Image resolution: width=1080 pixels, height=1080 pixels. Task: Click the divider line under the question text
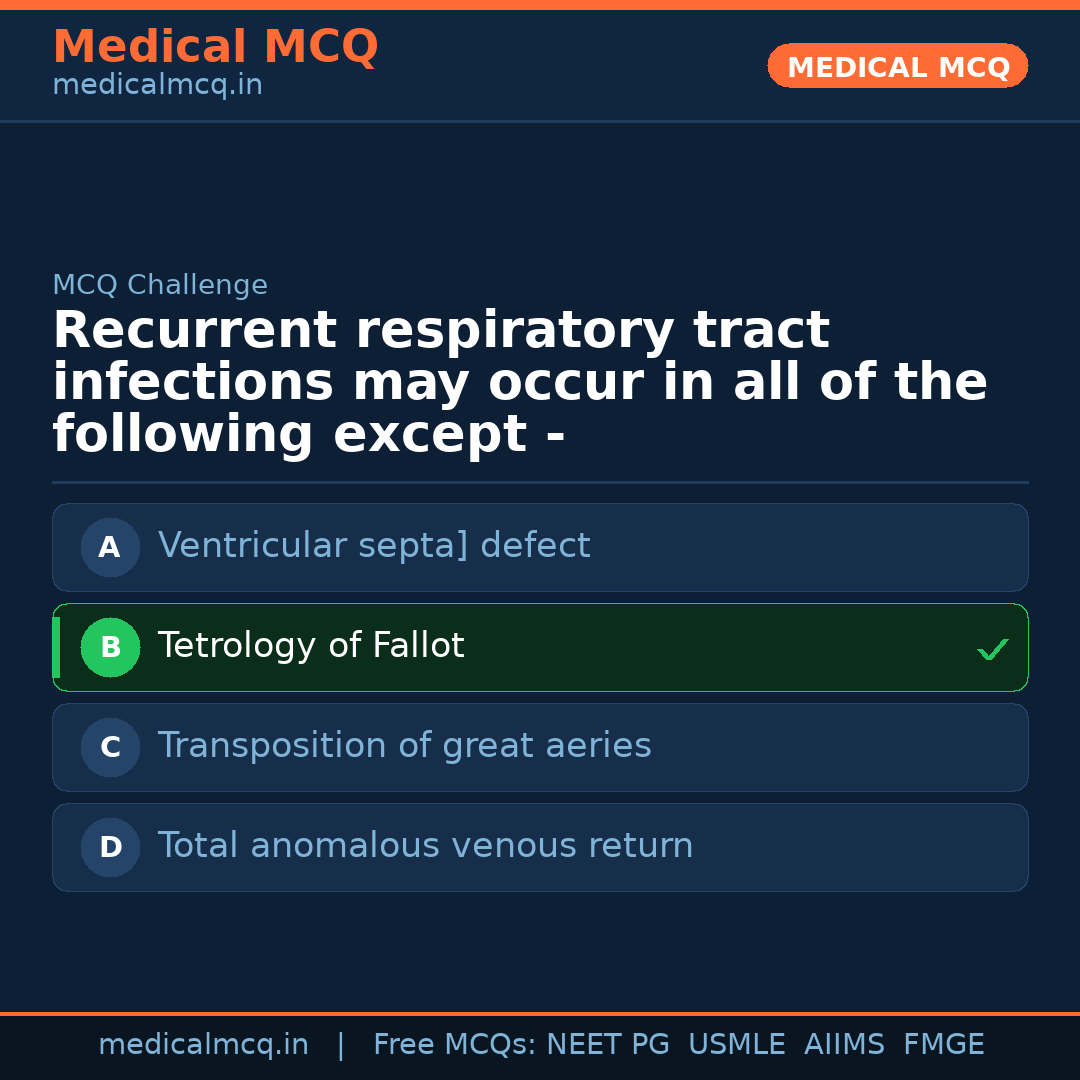click(x=540, y=483)
